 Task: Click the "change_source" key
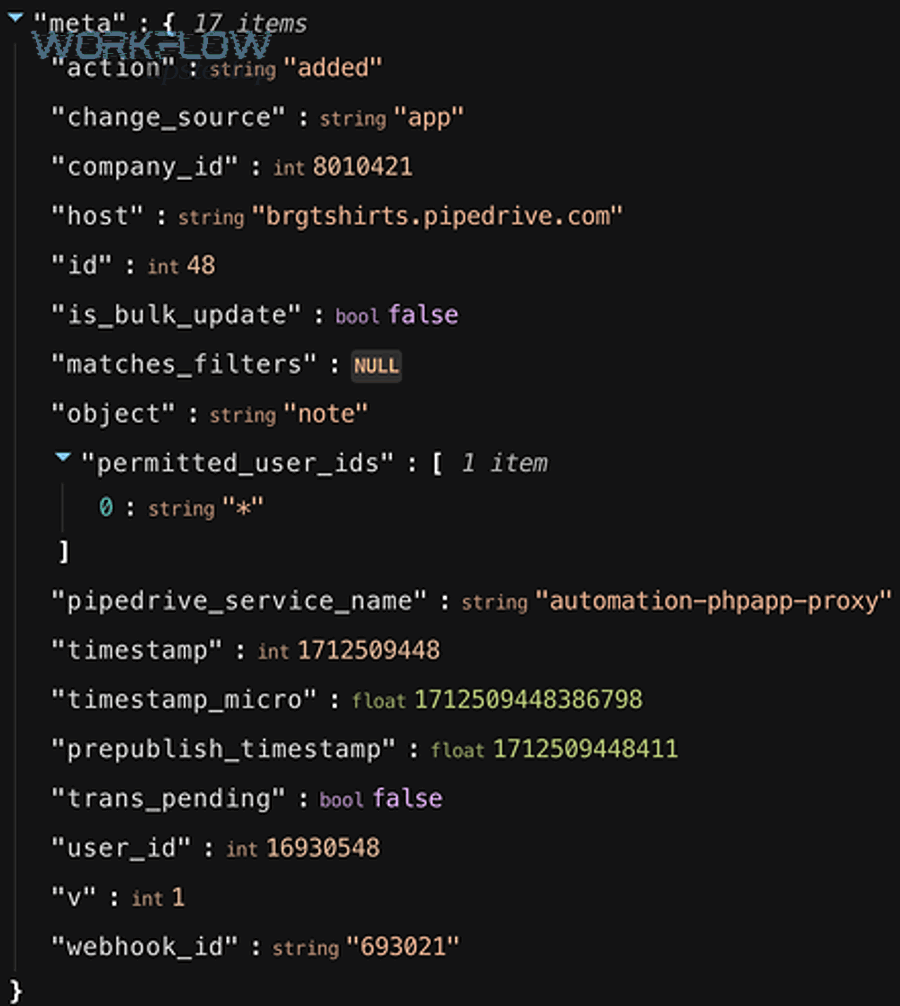(x=168, y=117)
